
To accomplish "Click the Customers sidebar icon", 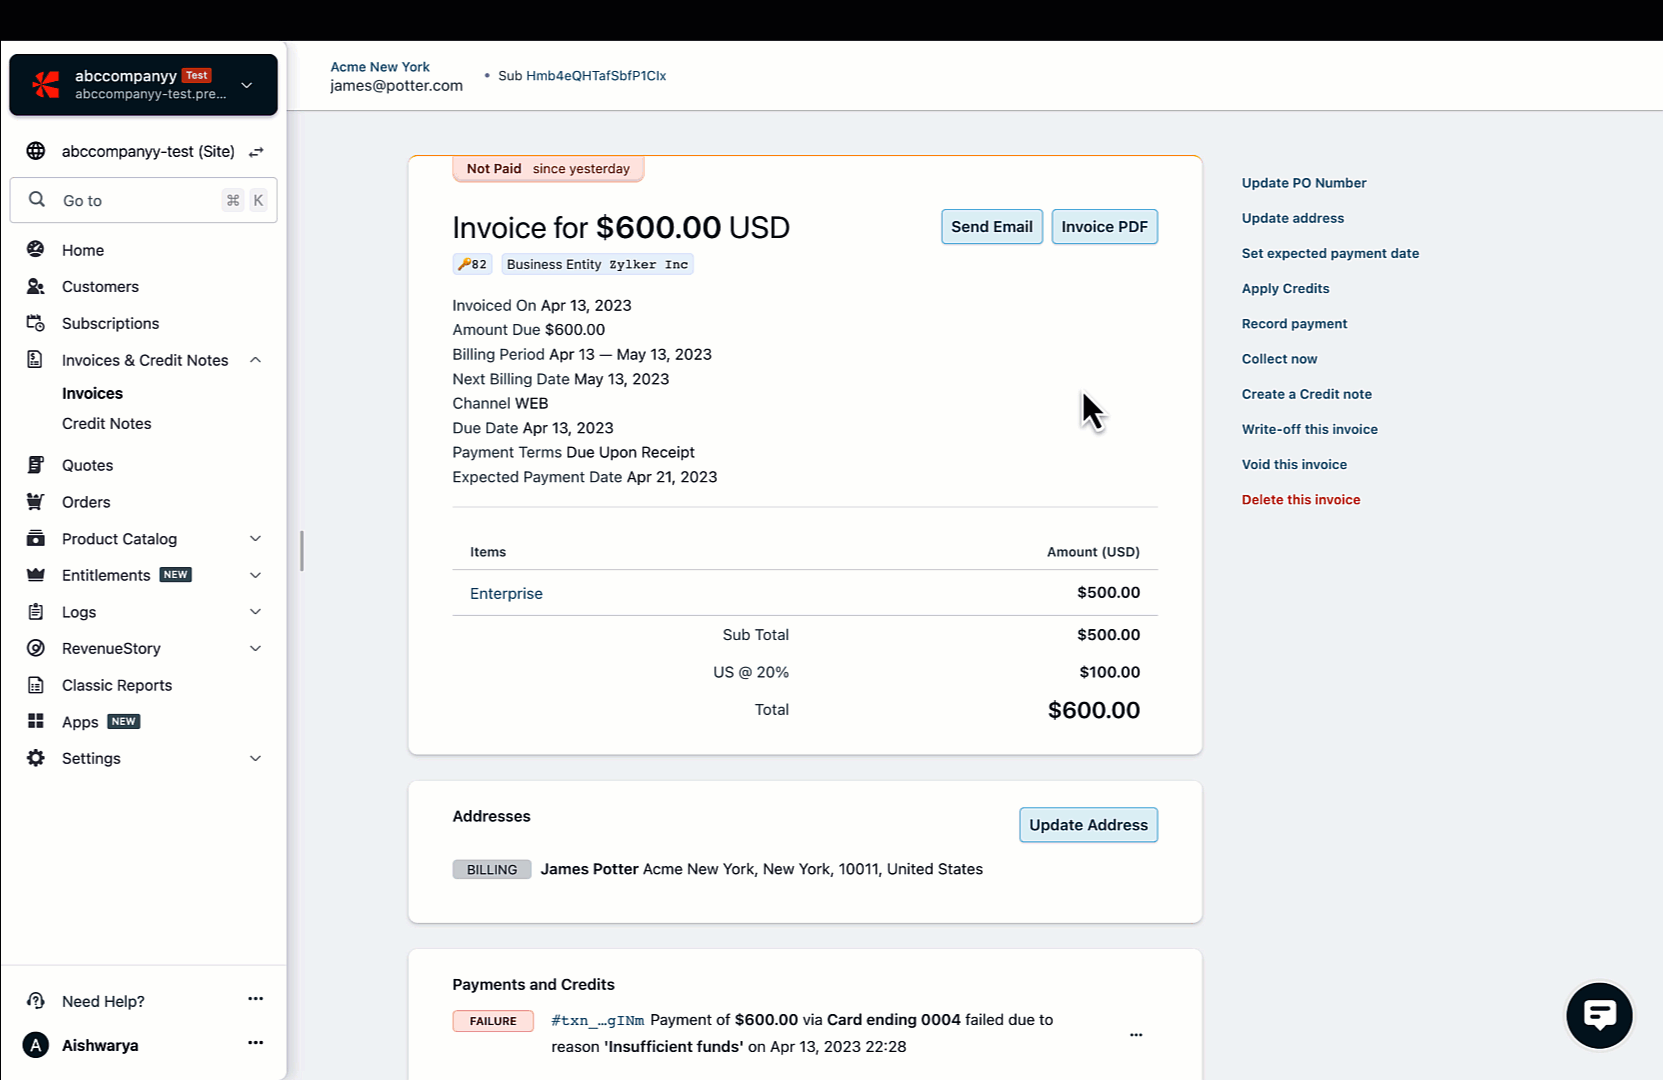I will 36,287.
